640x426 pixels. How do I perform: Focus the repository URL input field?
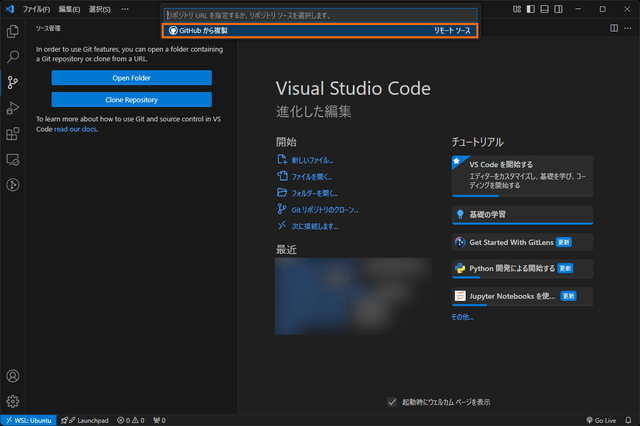(320, 15)
